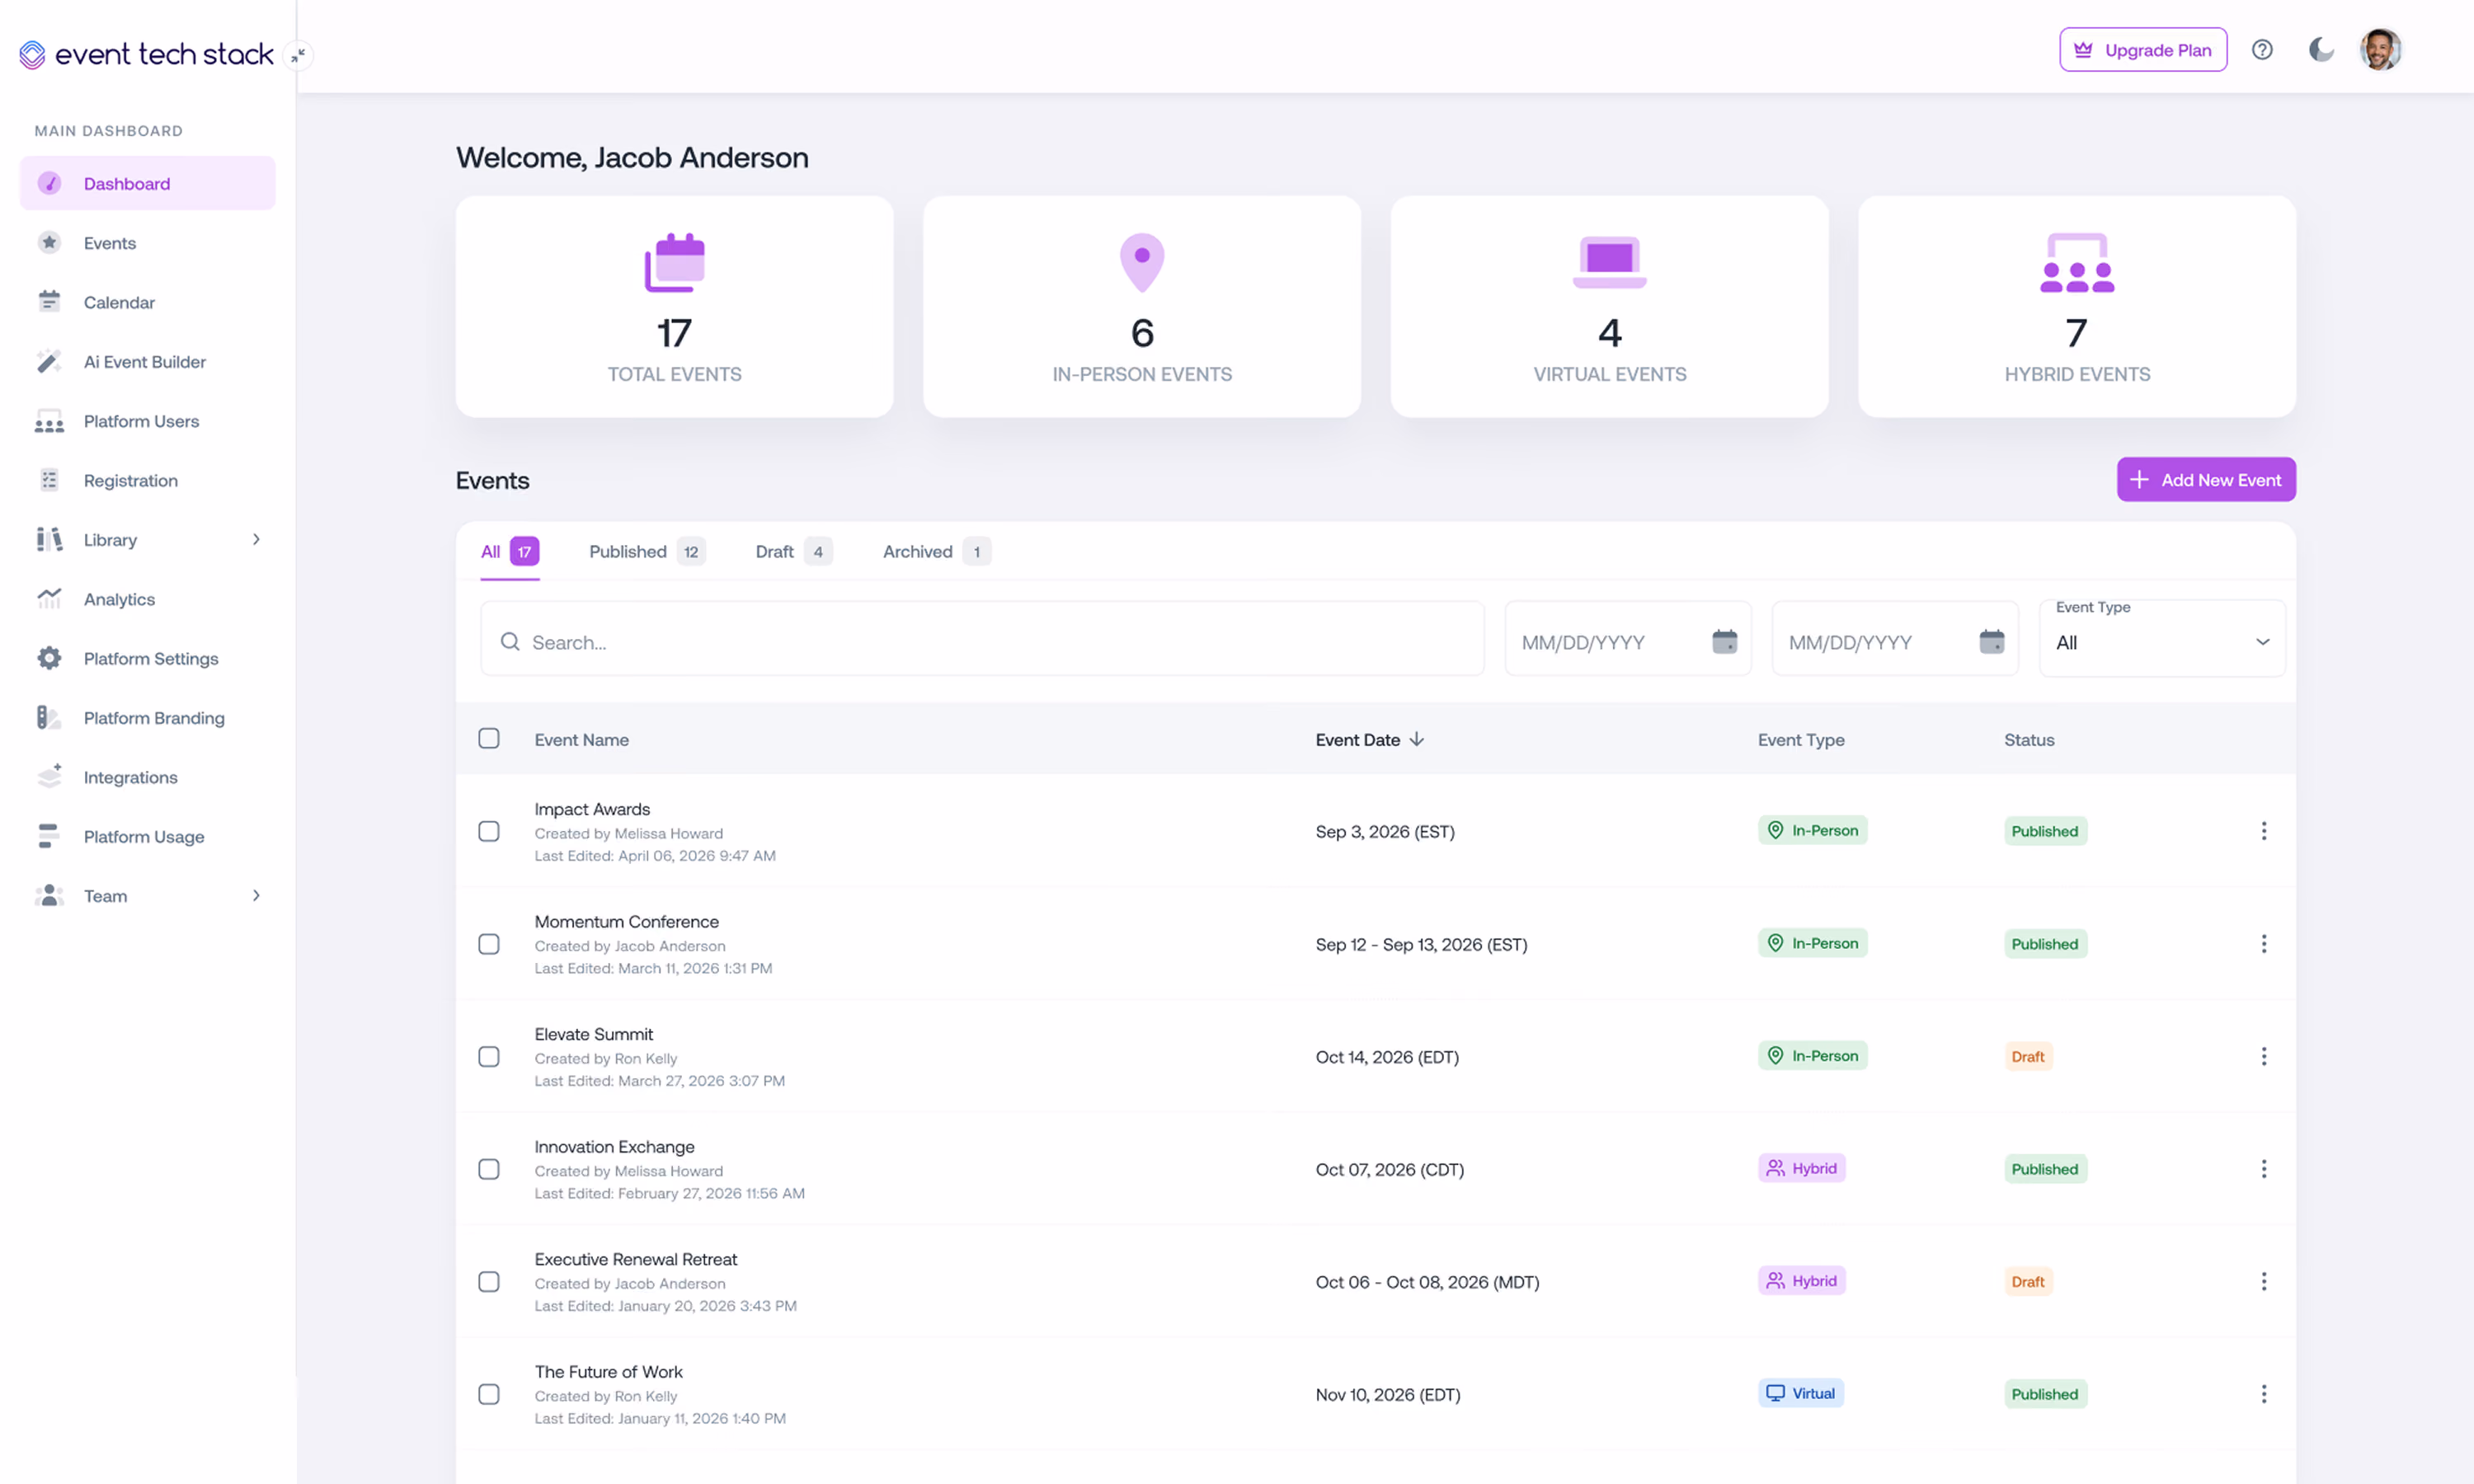Viewport: 2474px width, 1484px height.
Task: Open the Elevate Summit row options menu
Action: pos(2263,1056)
